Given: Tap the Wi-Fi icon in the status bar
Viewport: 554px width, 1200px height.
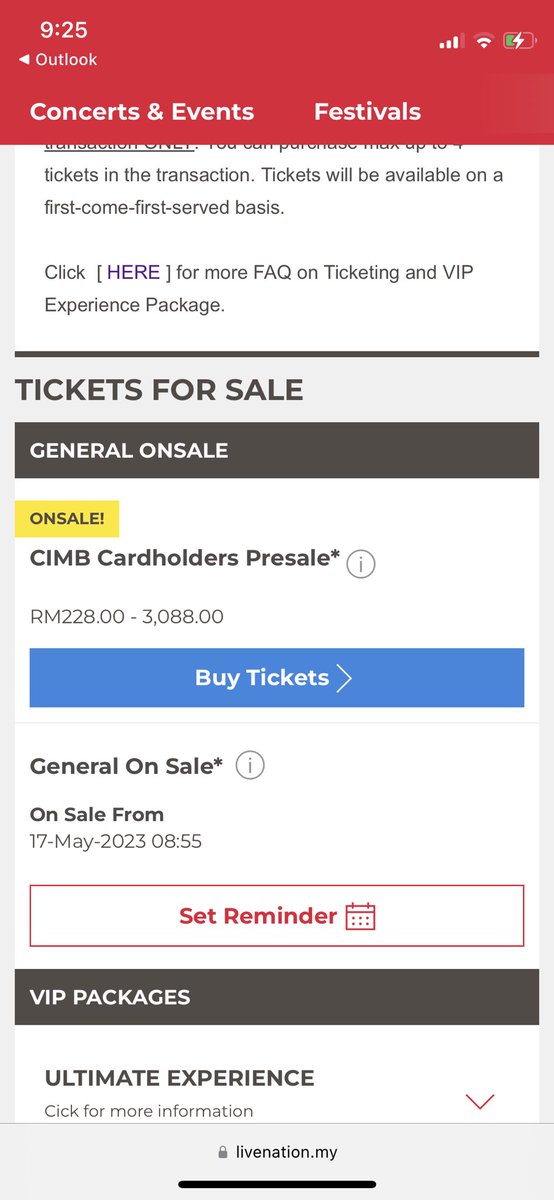Looking at the screenshot, I should [x=484, y=41].
